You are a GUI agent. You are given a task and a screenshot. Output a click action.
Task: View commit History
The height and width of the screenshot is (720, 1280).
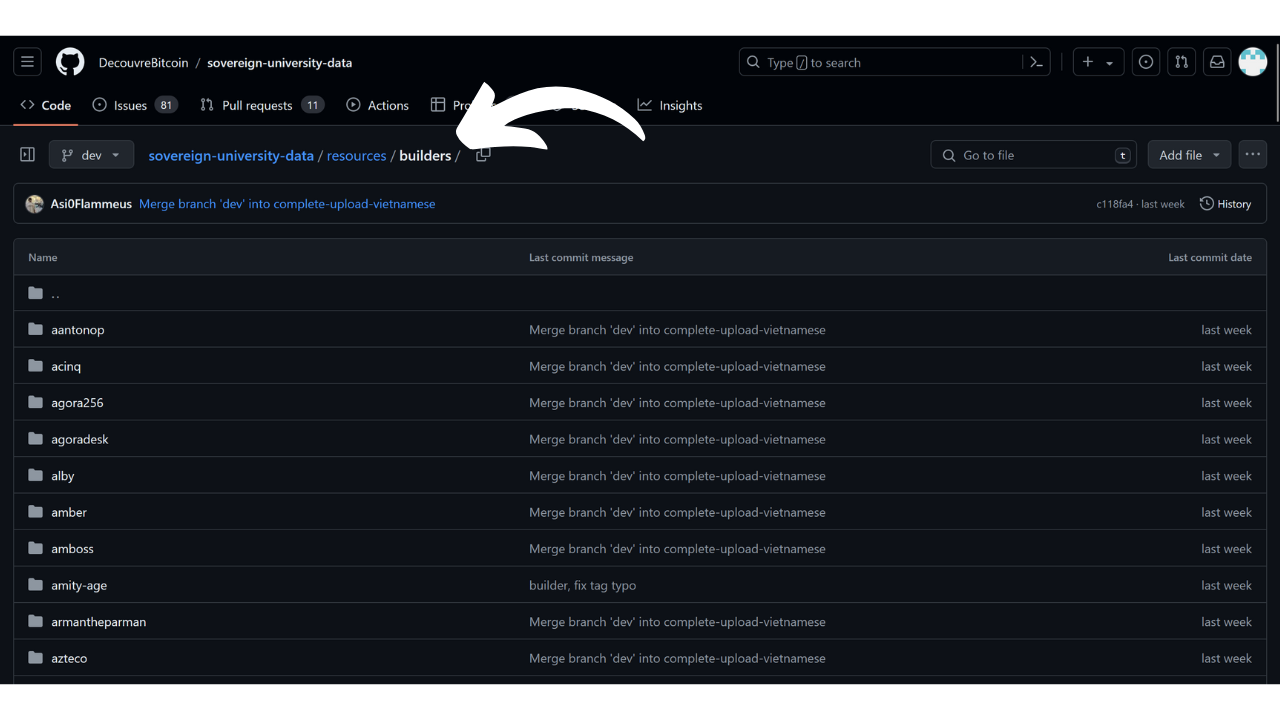(1225, 204)
